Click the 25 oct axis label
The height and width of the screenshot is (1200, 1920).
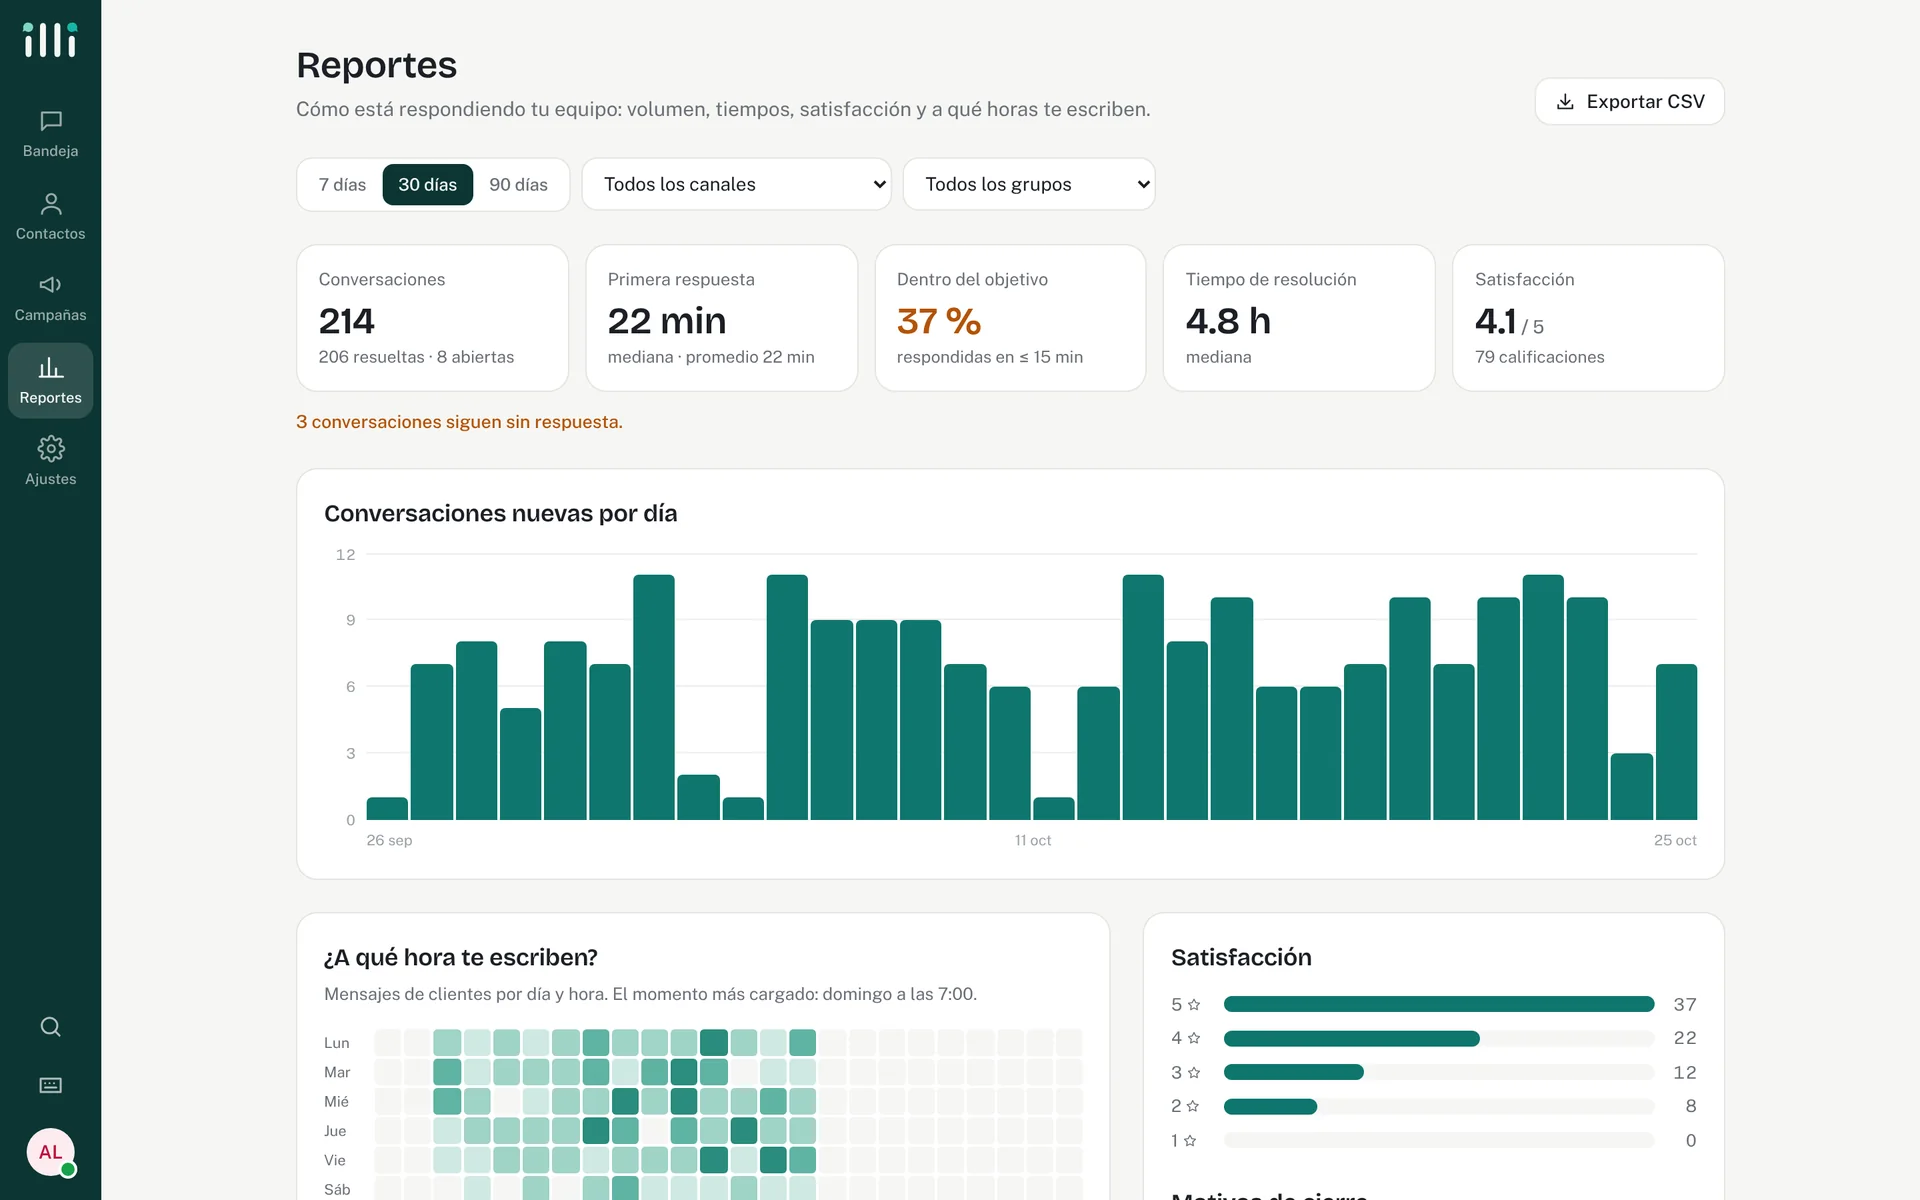1675,840
